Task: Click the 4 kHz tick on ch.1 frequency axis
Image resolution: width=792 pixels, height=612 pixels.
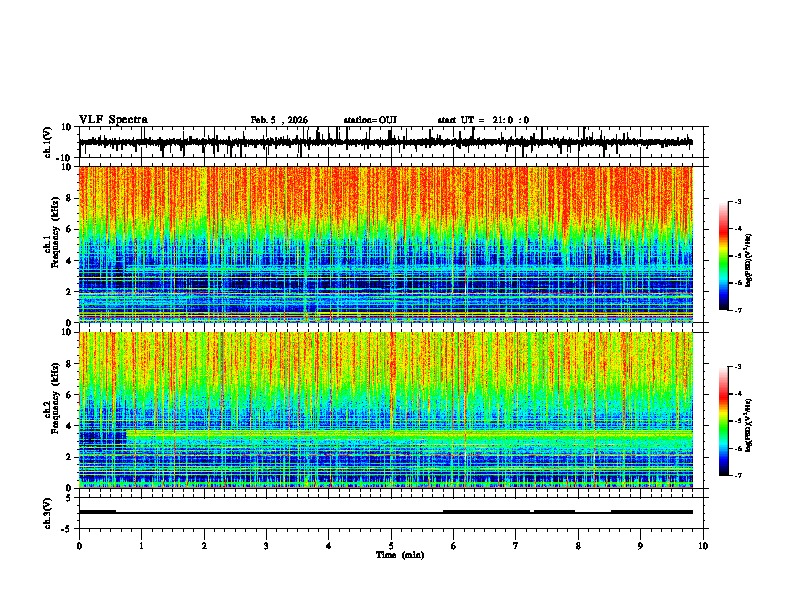Action: [x=70, y=261]
